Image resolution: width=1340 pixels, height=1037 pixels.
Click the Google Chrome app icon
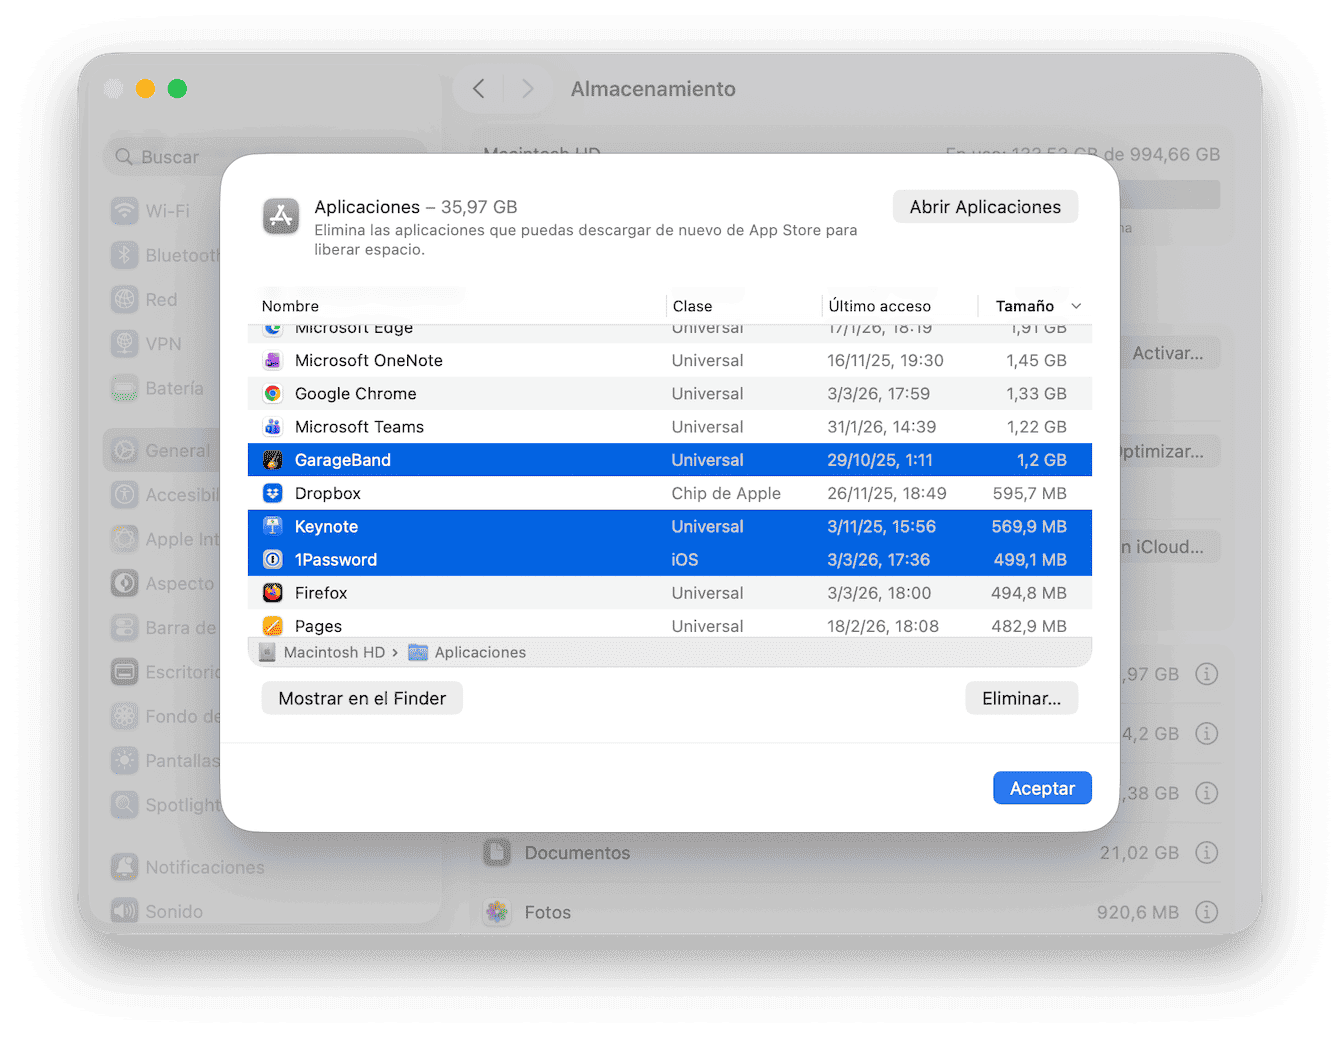[272, 394]
